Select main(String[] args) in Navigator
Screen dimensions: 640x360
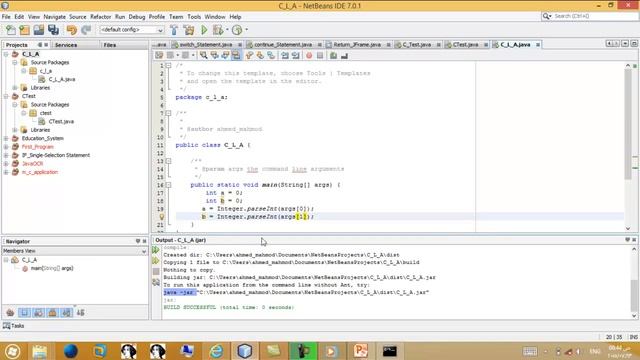pos(52,268)
